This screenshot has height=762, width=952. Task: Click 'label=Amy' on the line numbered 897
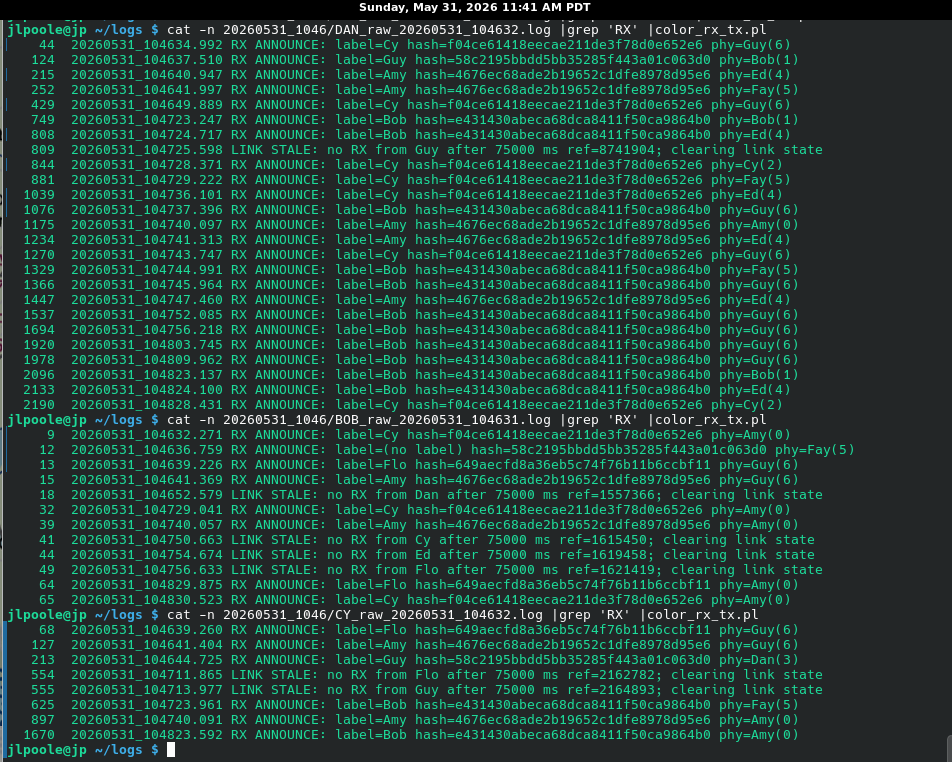pos(372,720)
